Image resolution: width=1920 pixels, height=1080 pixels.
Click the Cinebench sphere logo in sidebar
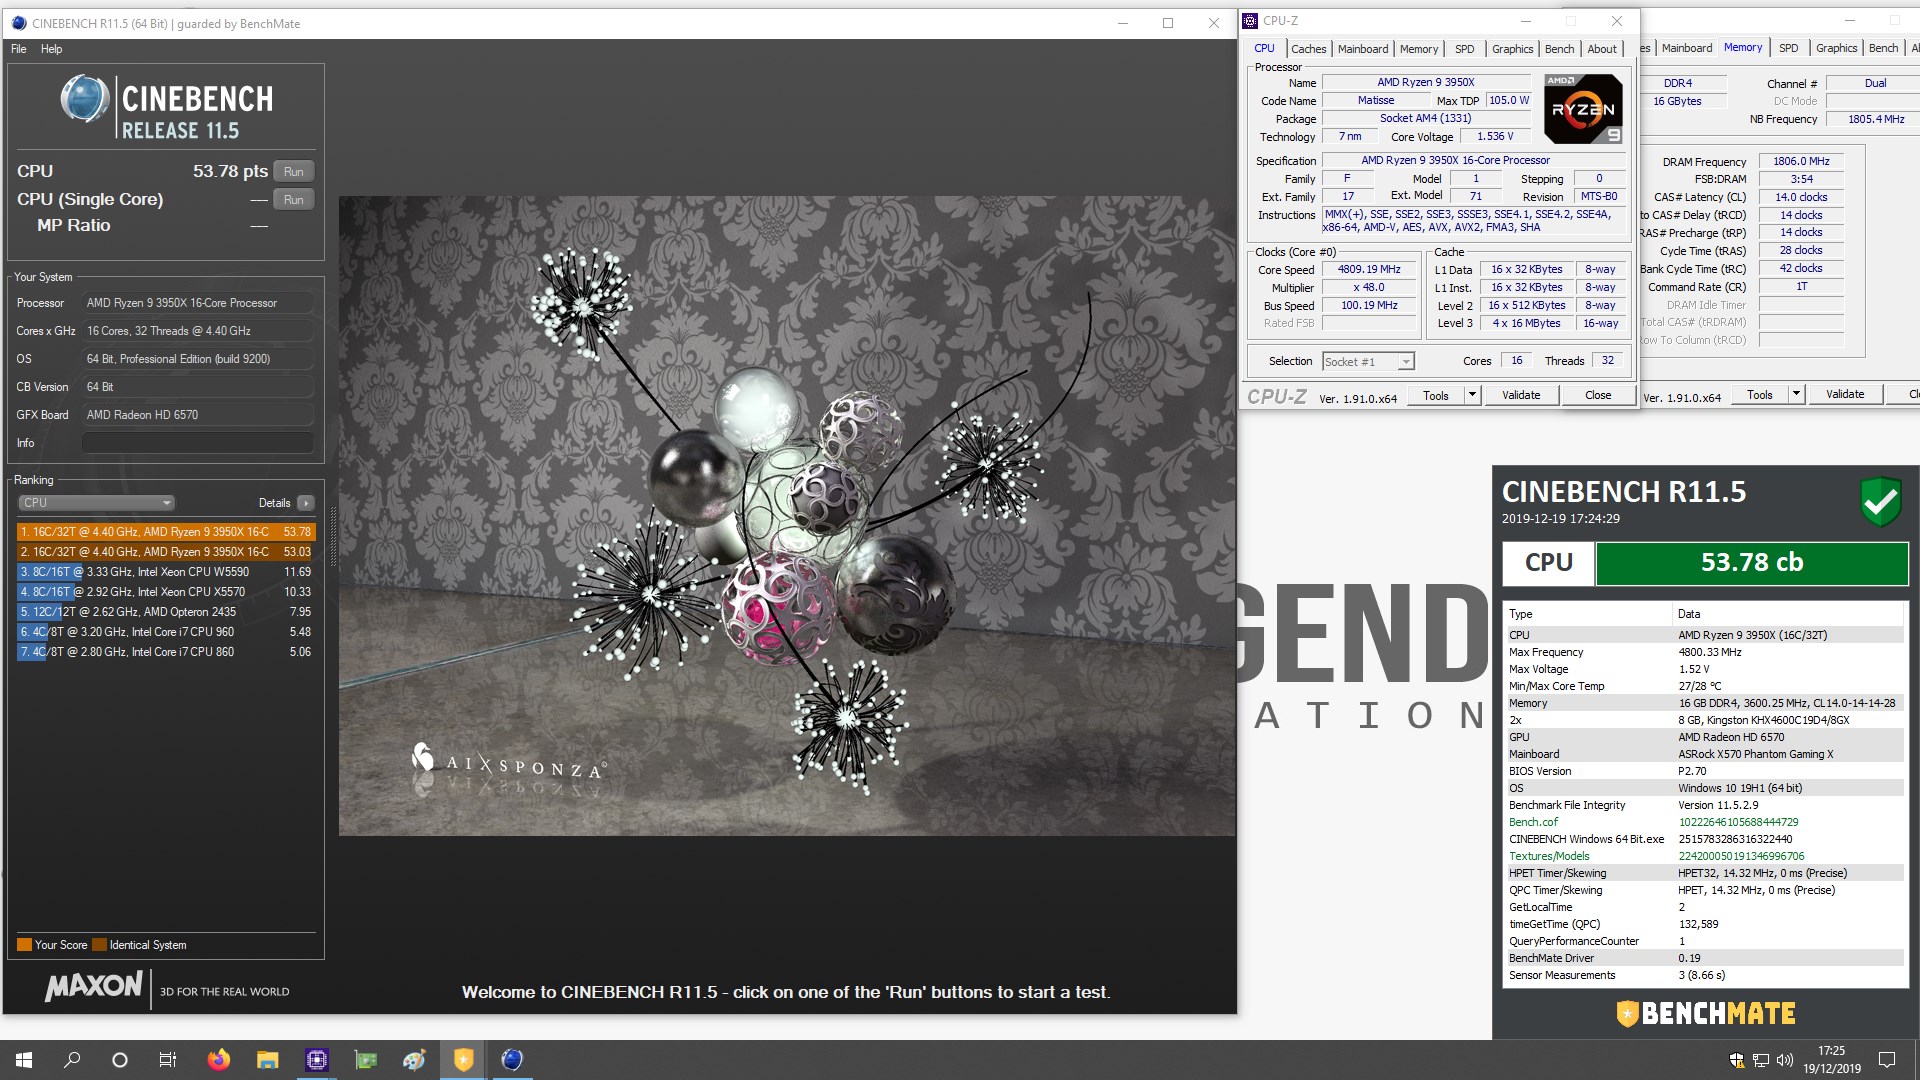[x=85, y=99]
